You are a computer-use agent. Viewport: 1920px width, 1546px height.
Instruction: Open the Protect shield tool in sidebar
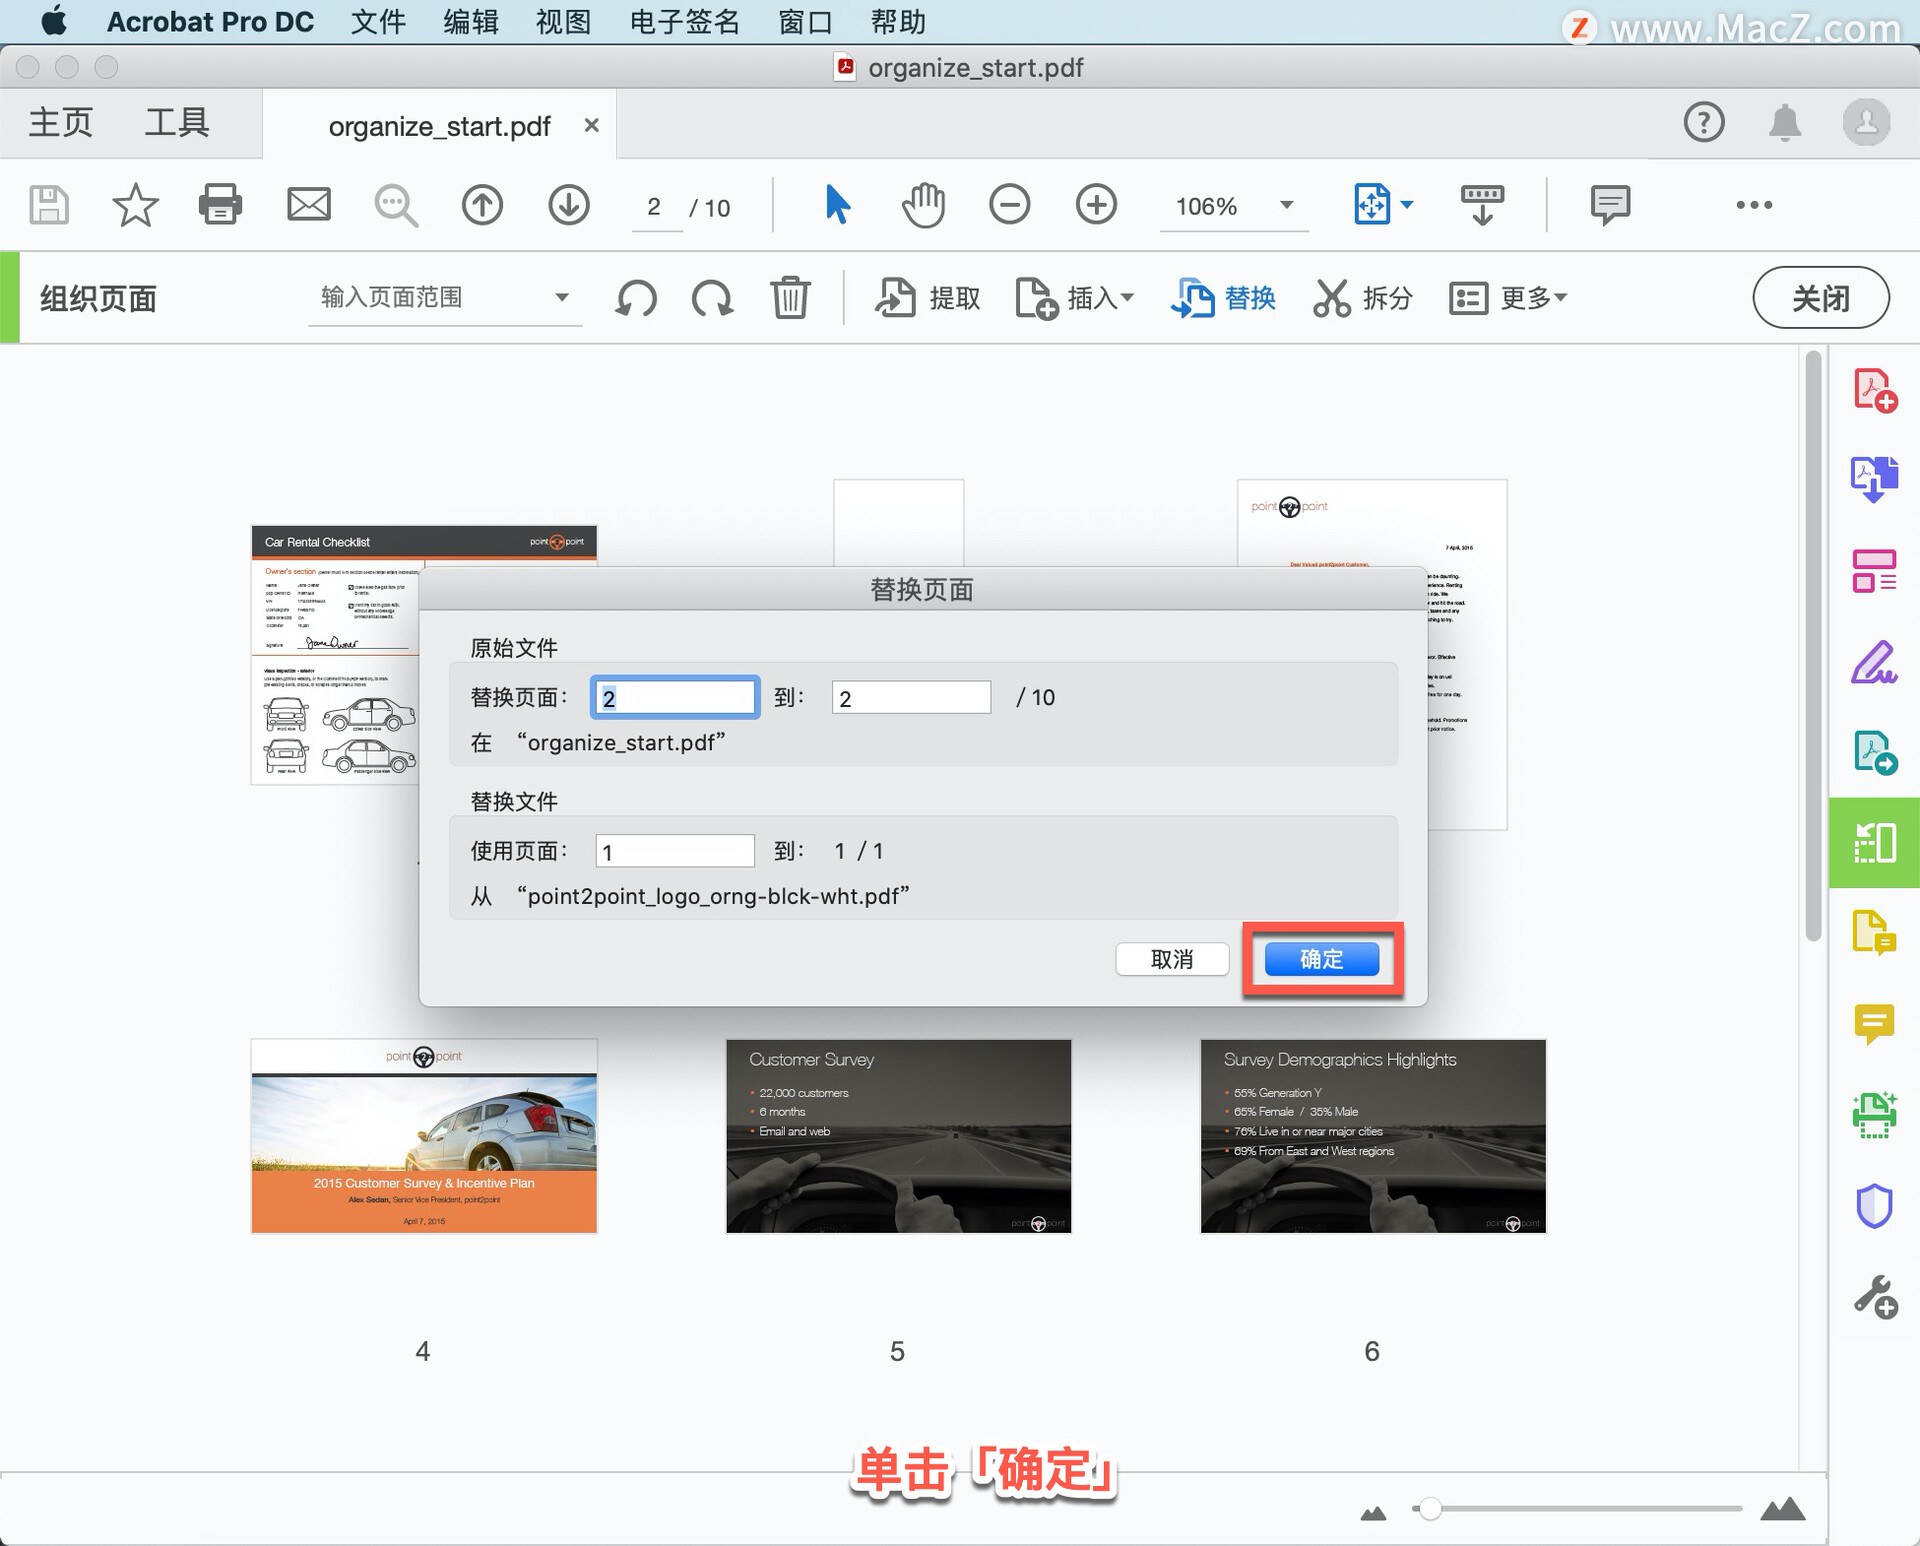pyautogui.click(x=1875, y=1206)
